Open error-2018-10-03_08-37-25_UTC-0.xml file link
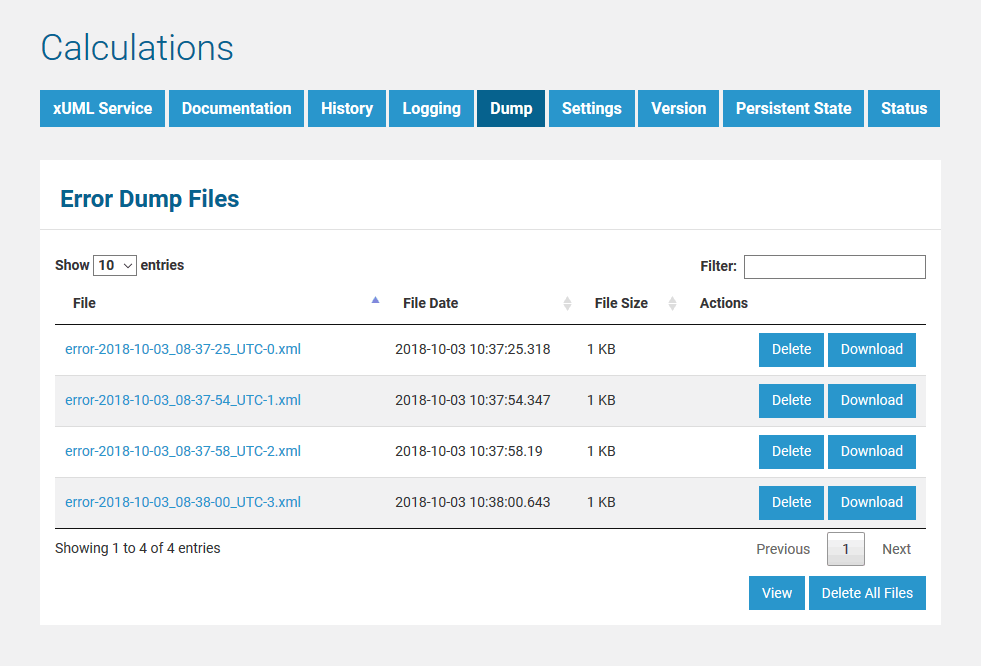Image resolution: width=981 pixels, height=666 pixels. 183,349
